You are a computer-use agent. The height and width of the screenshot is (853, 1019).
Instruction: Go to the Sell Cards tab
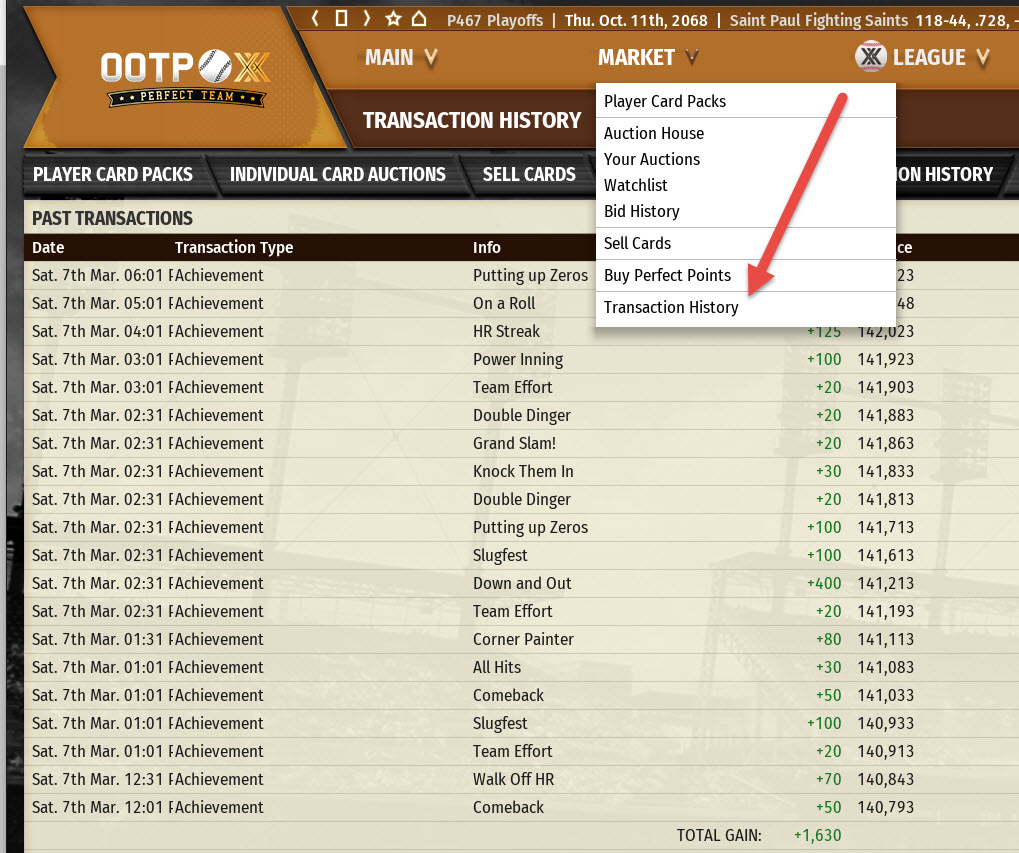point(529,174)
